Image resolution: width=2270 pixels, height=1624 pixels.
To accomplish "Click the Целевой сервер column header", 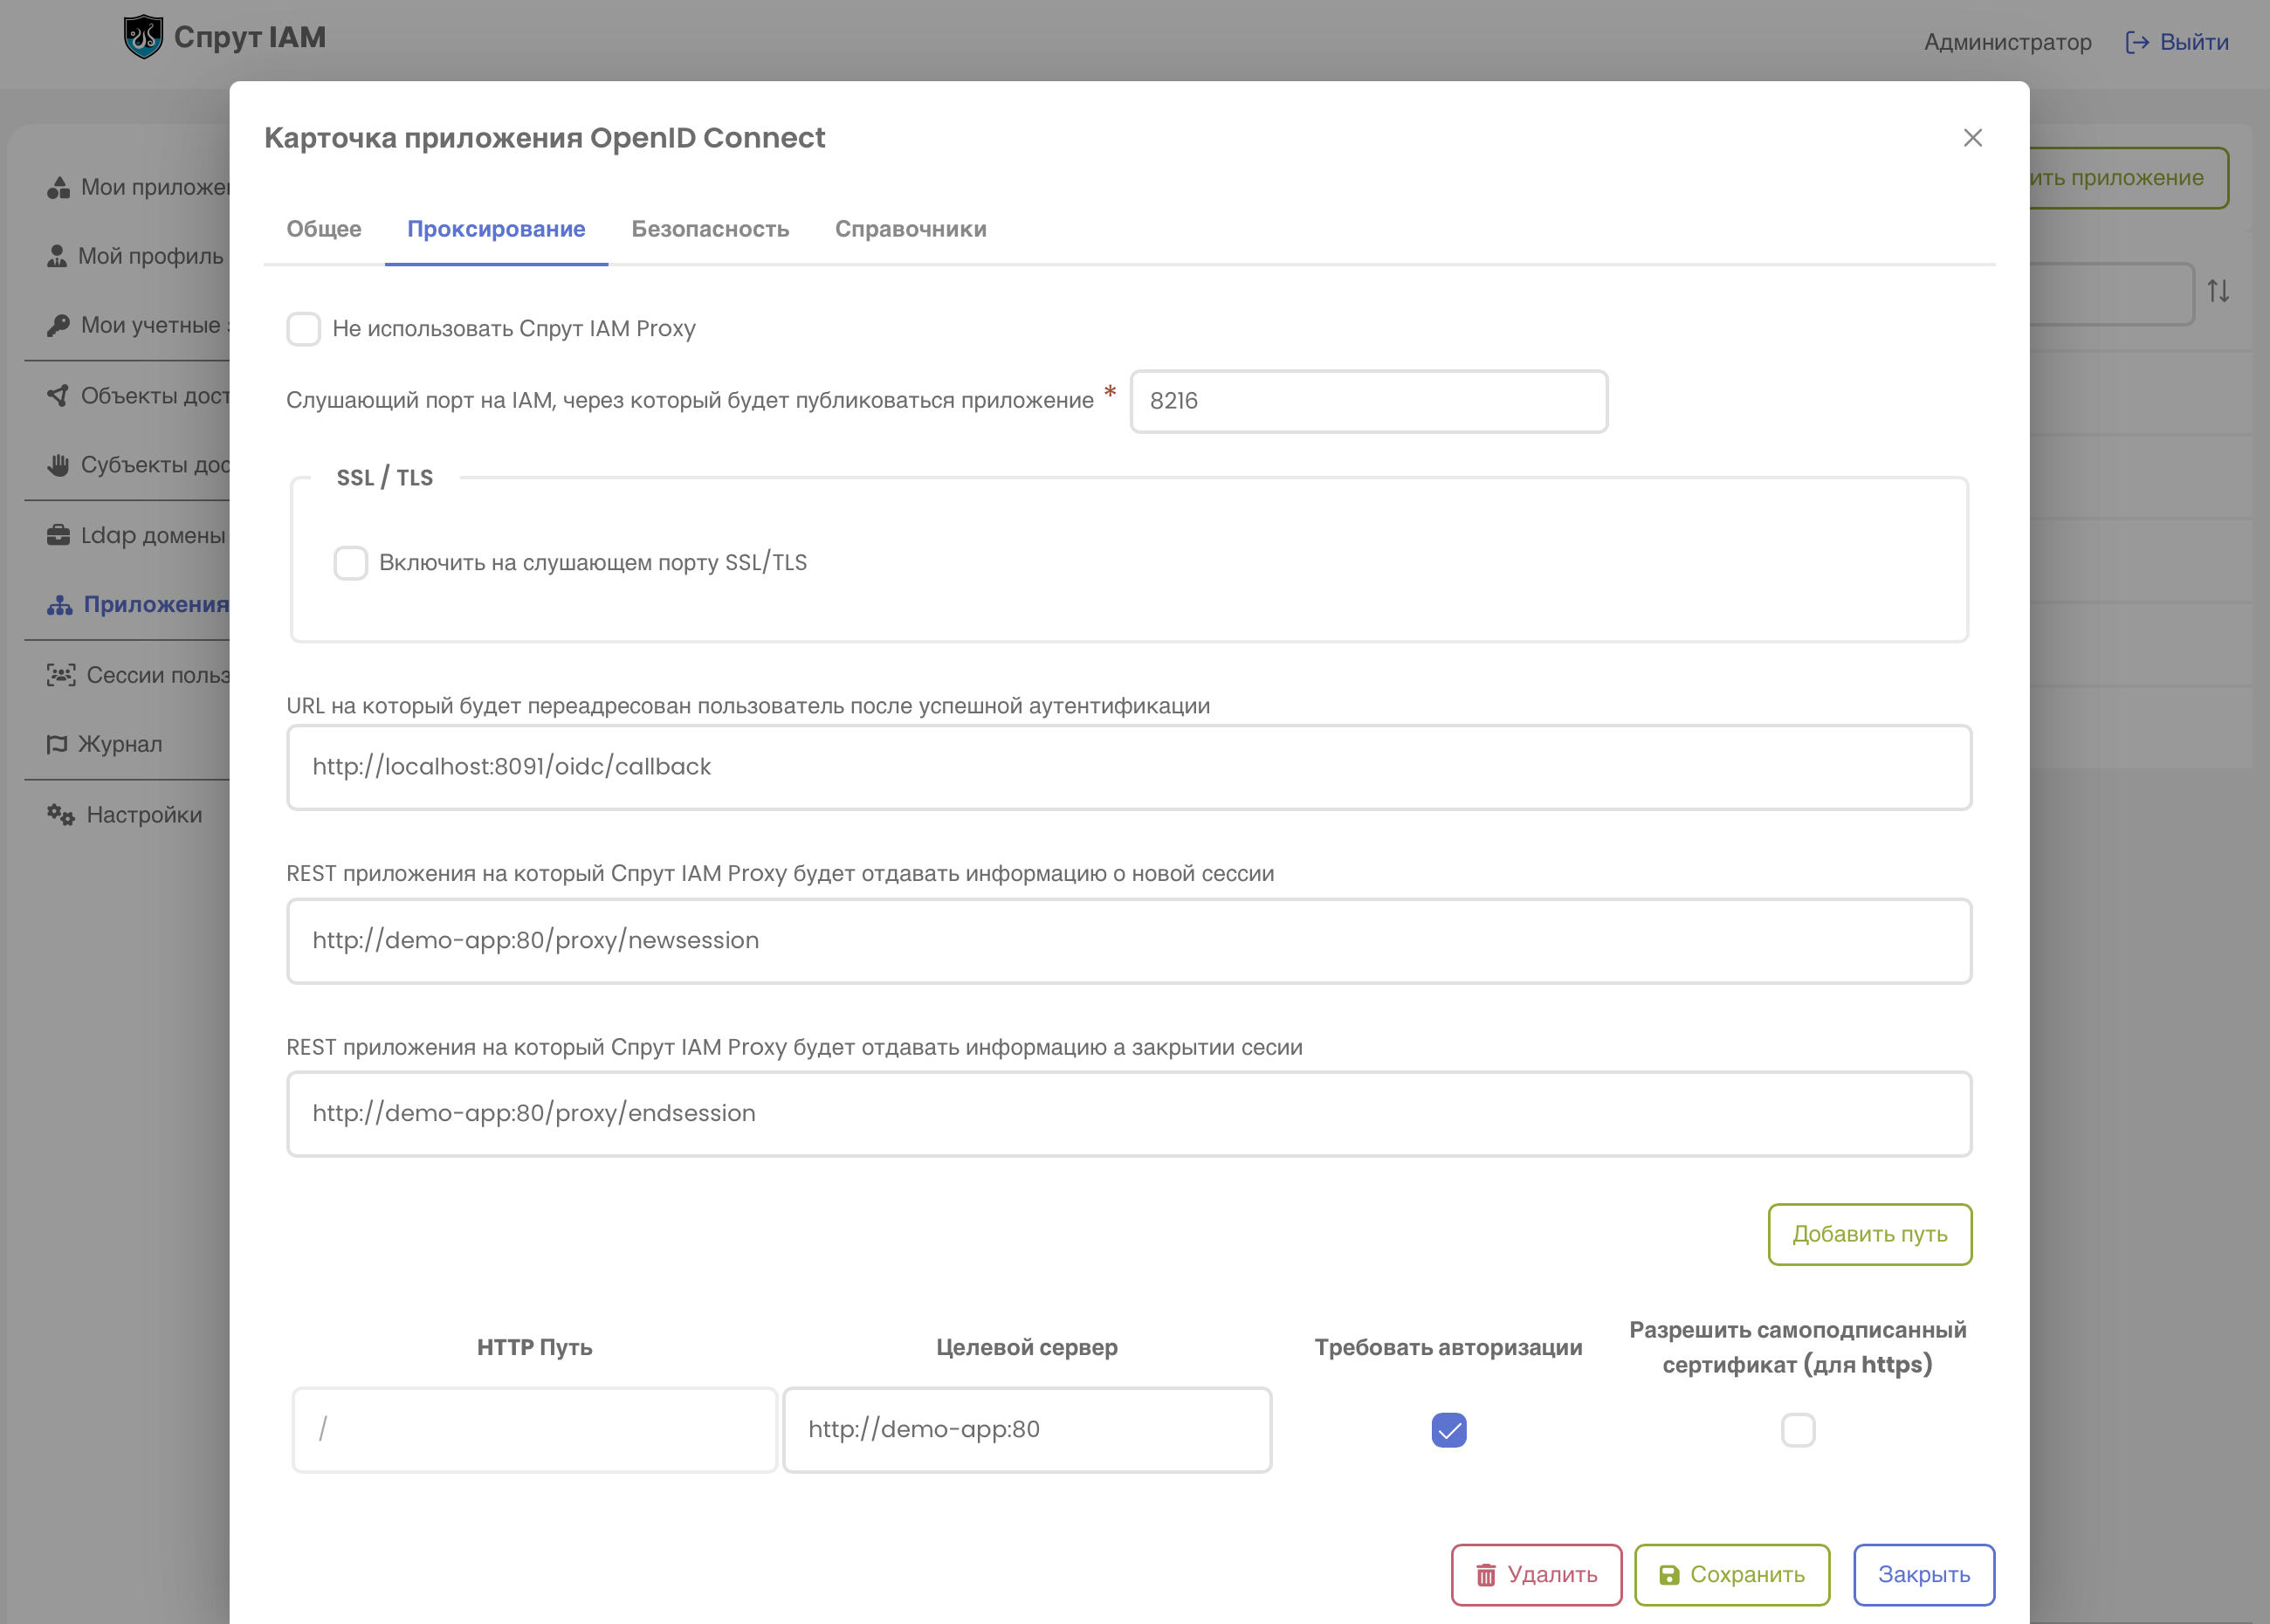I will [1027, 1348].
